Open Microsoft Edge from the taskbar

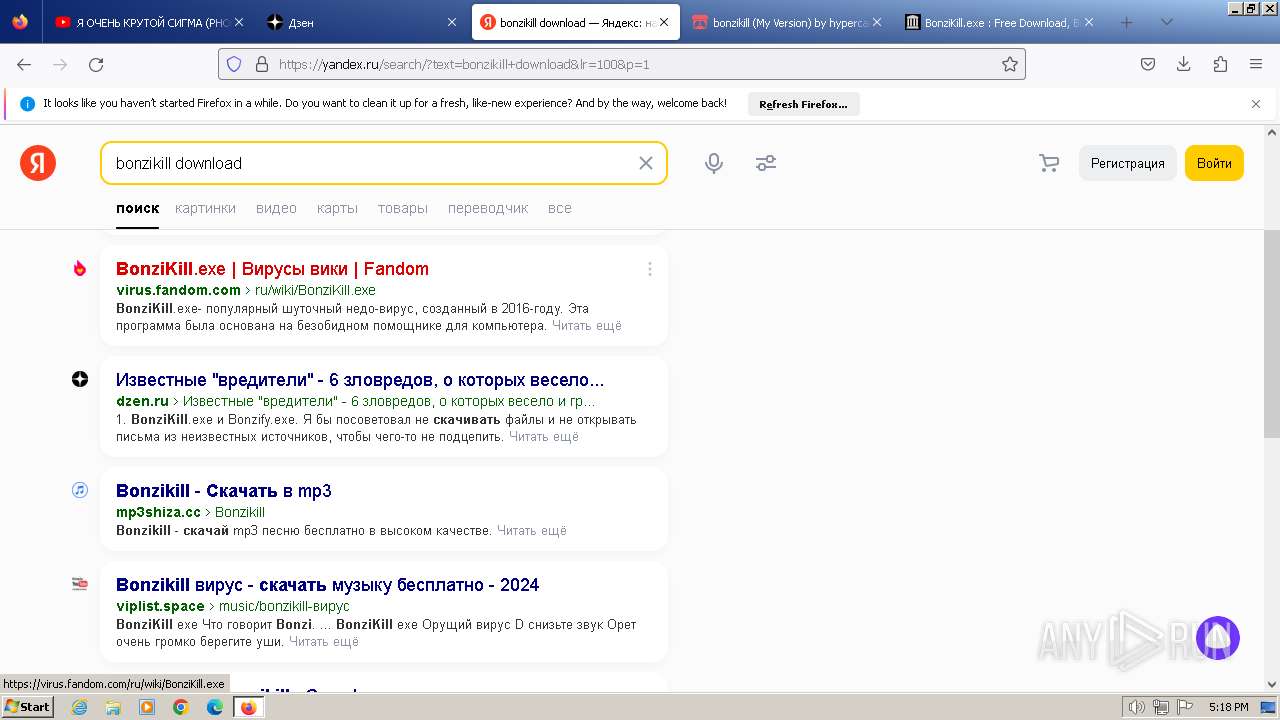[x=215, y=707]
